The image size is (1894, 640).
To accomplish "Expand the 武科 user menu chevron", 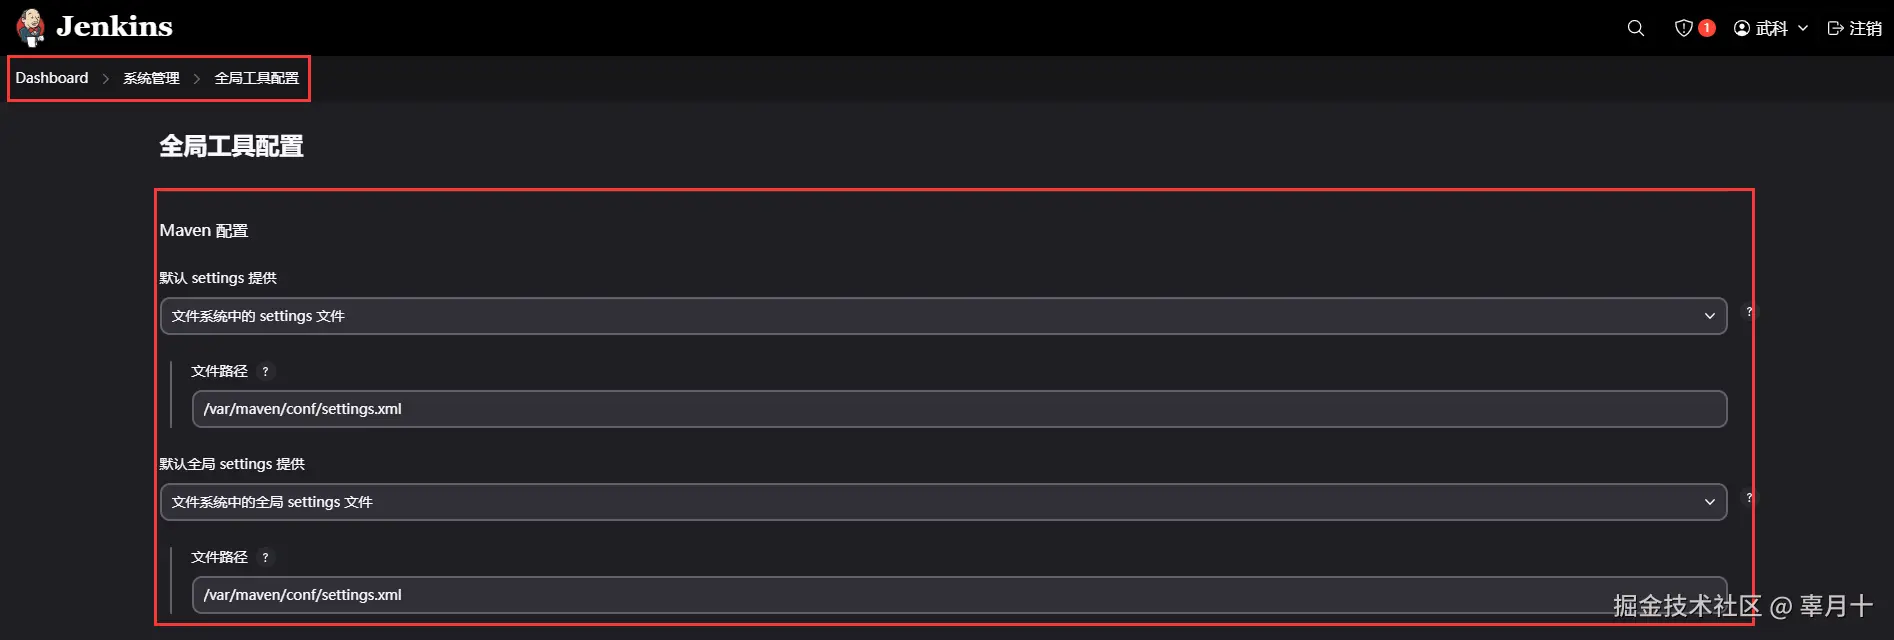I will click(1803, 28).
